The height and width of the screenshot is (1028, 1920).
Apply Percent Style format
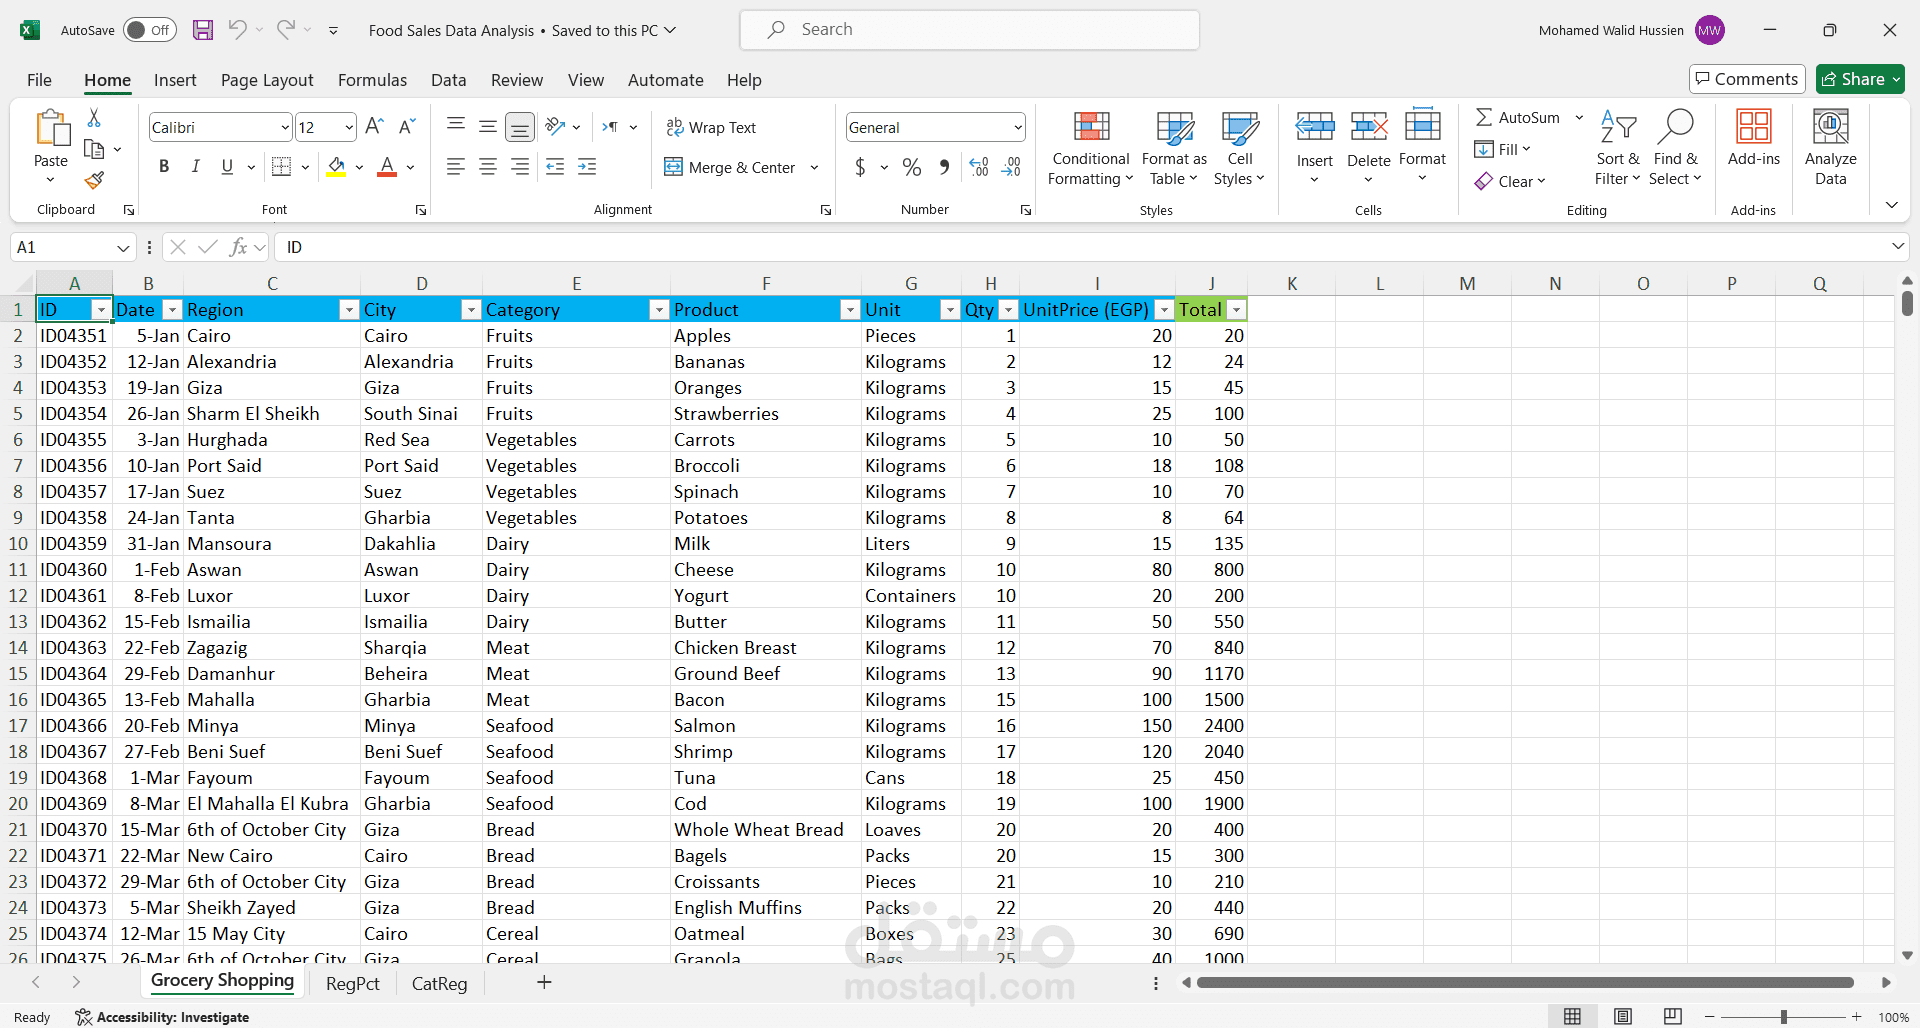click(x=912, y=167)
